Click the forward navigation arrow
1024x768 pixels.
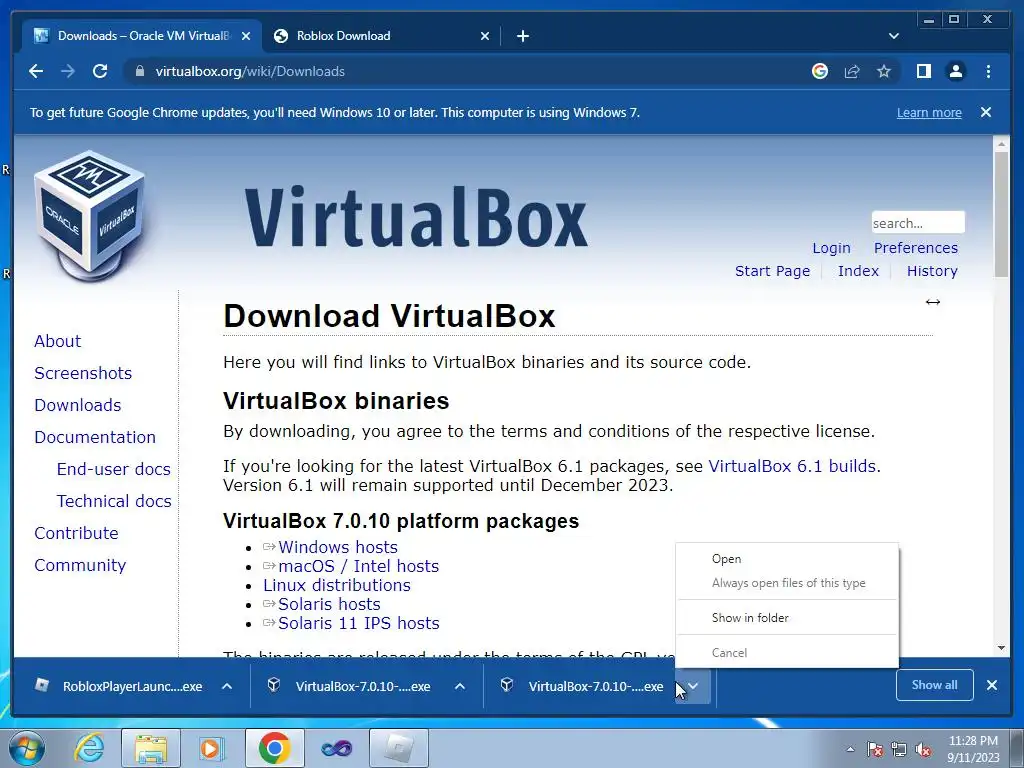68,71
